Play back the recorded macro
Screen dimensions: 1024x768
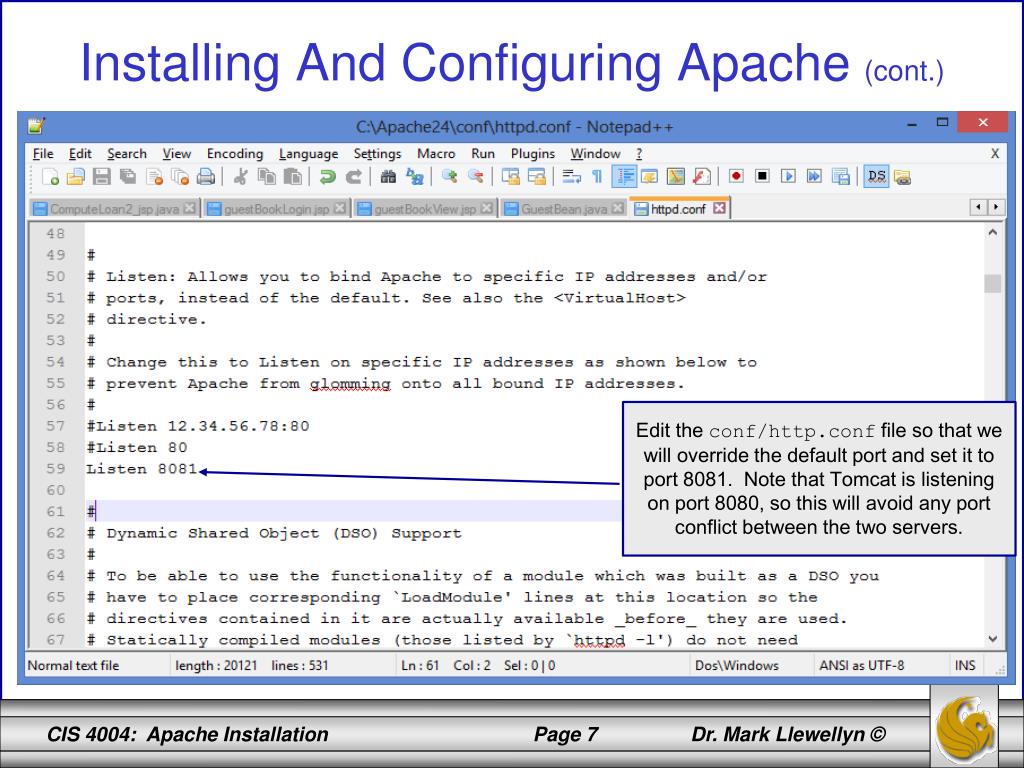pyautogui.click(x=788, y=176)
